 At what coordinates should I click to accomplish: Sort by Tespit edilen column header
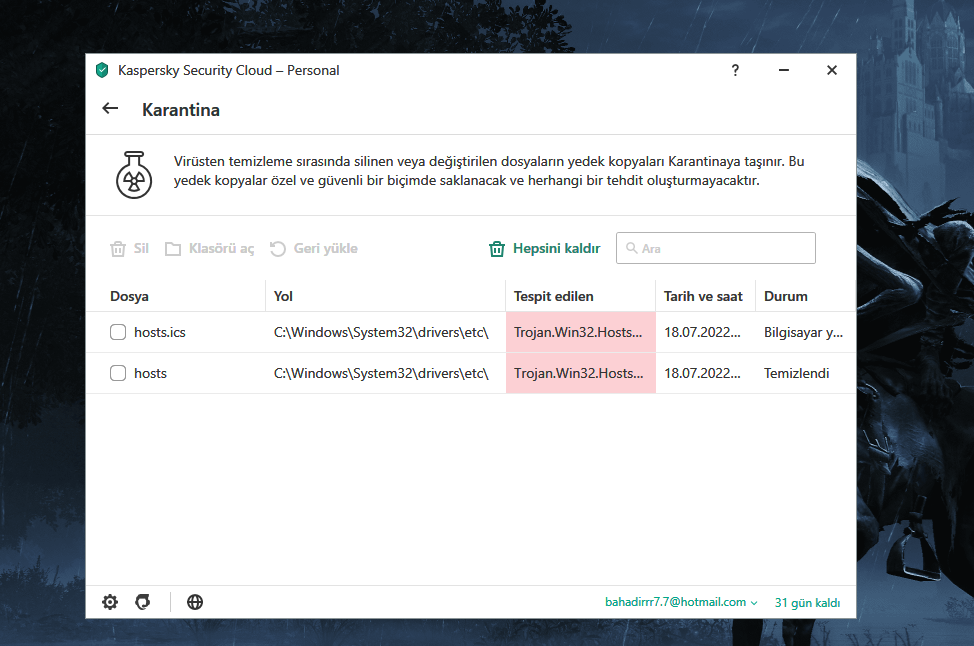pos(553,296)
